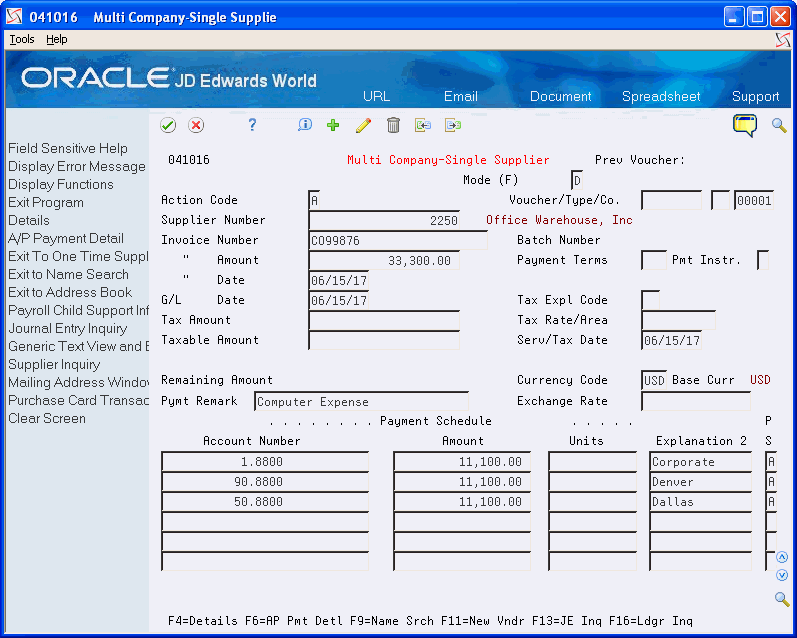
Task: Click the G/L Date field
Action: click(x=339, y=300)
